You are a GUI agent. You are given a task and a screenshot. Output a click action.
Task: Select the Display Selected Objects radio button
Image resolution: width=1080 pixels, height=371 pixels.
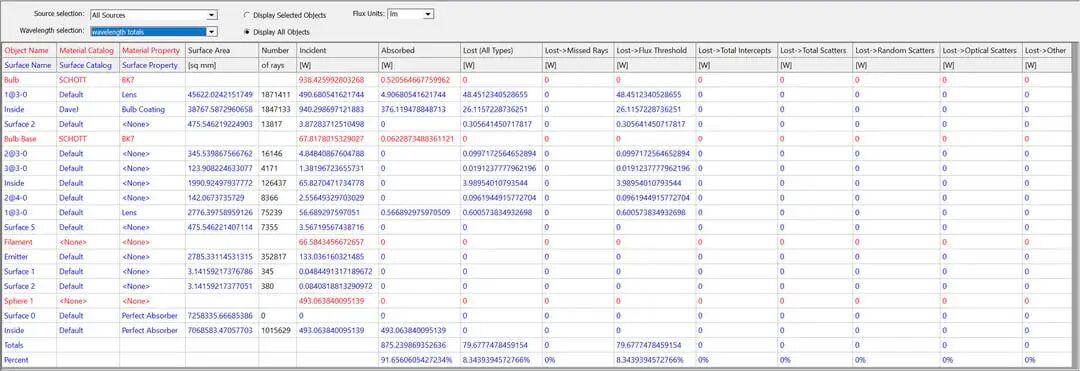(247, 15)
